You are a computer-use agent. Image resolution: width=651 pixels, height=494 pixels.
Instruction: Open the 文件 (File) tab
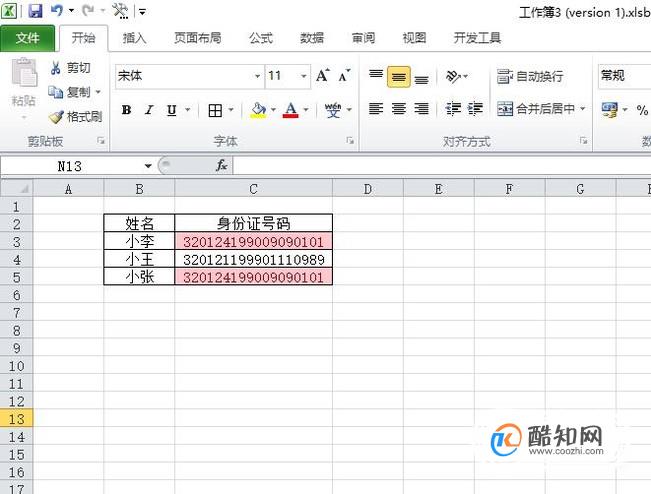coord(27,38)
